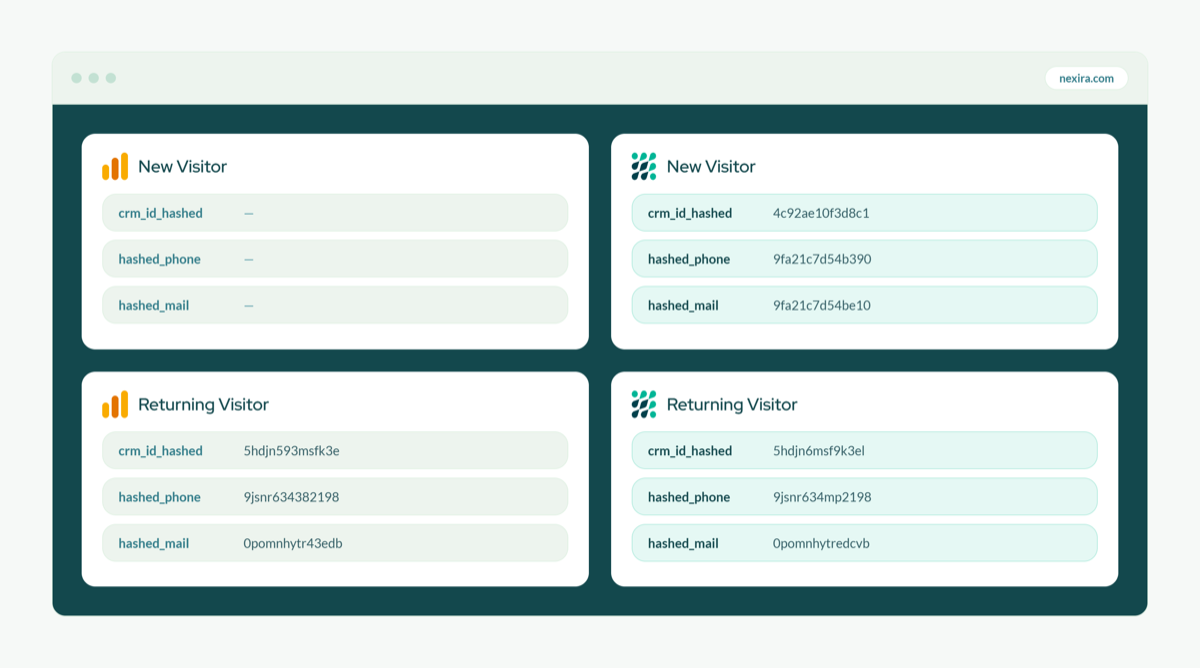This screenshot has width=1200, height=668.
Task: Click Returning Visitor title in the green-logo card
Action: (732, 404)
